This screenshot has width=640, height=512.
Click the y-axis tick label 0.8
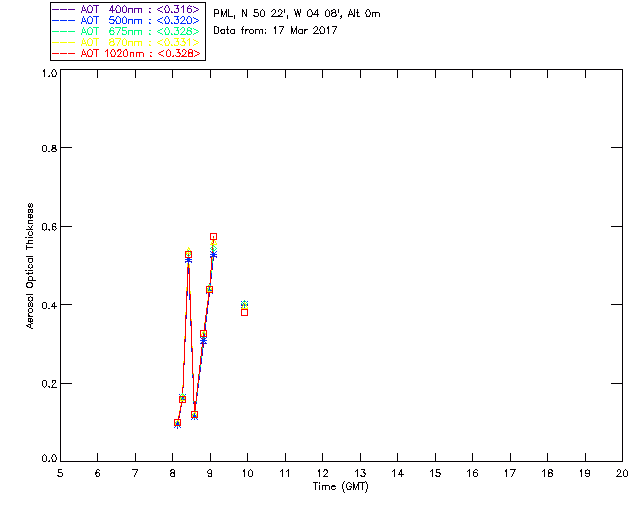click(49, 148)
